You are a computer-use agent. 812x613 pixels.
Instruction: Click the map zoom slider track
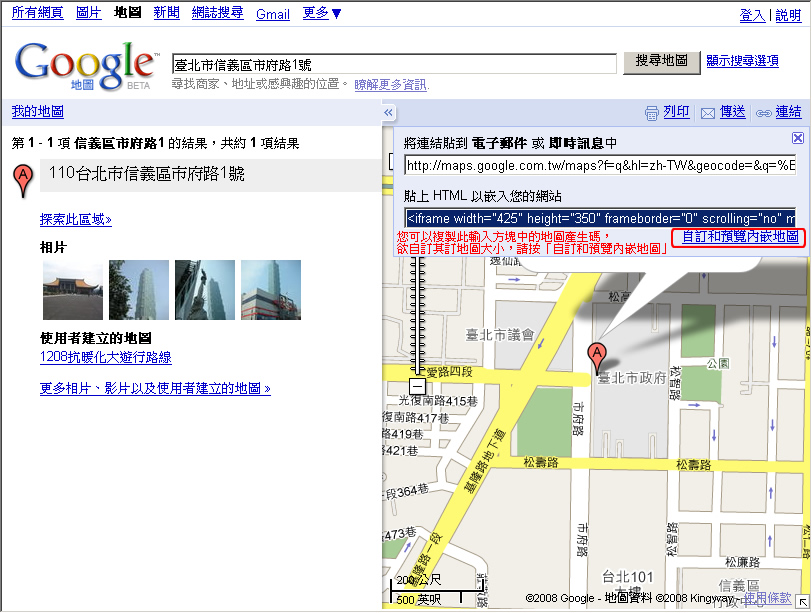pyautogui.click(x=417, y=316)
